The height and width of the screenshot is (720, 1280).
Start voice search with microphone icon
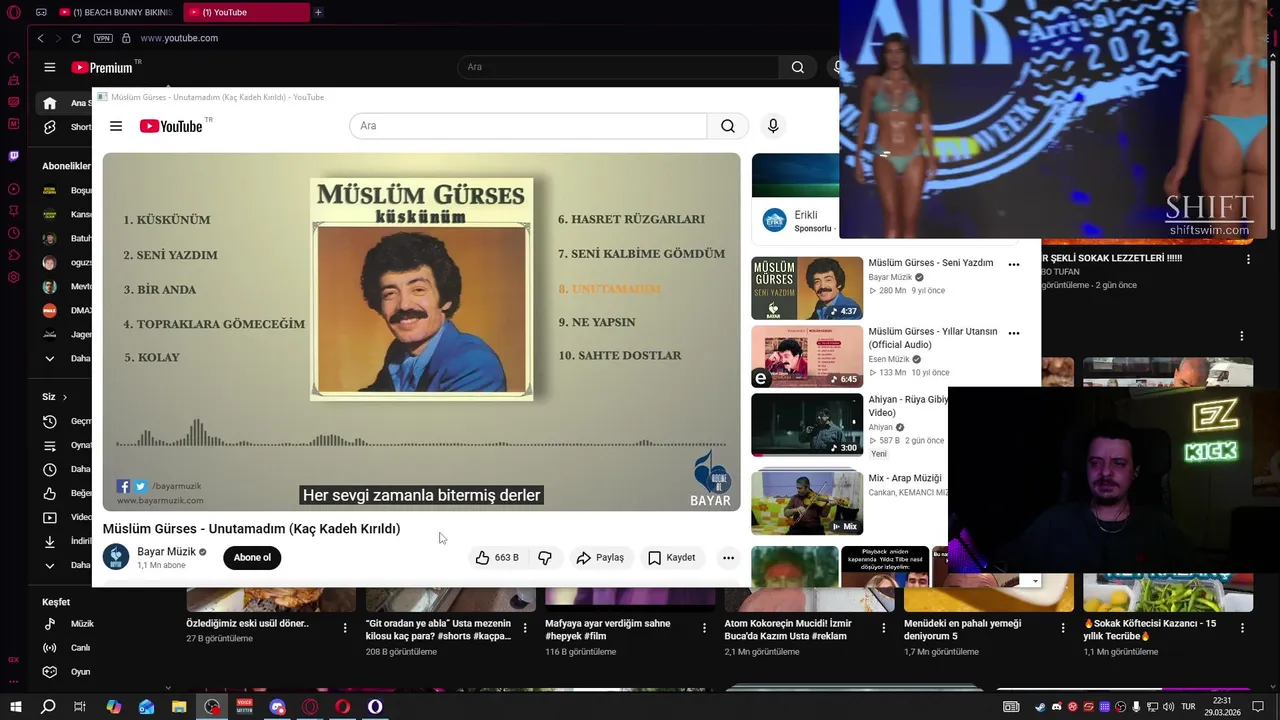pyautogui.click(x=772, y=126)
